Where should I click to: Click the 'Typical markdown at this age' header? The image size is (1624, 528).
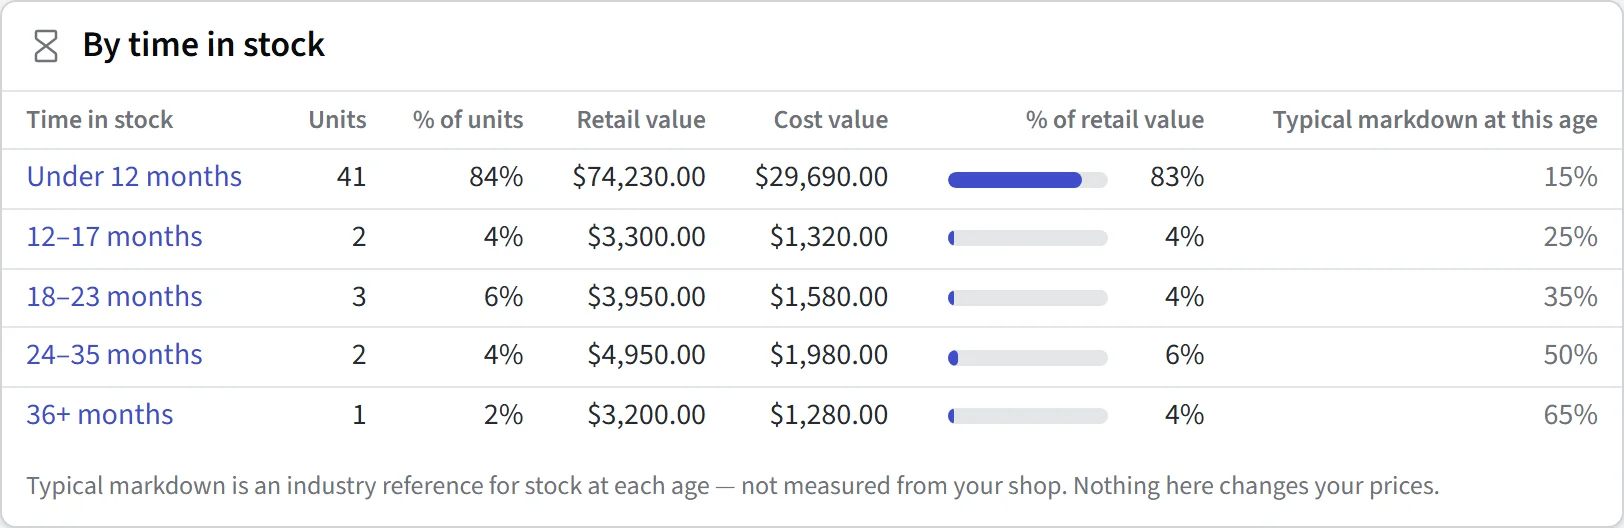1435,120
